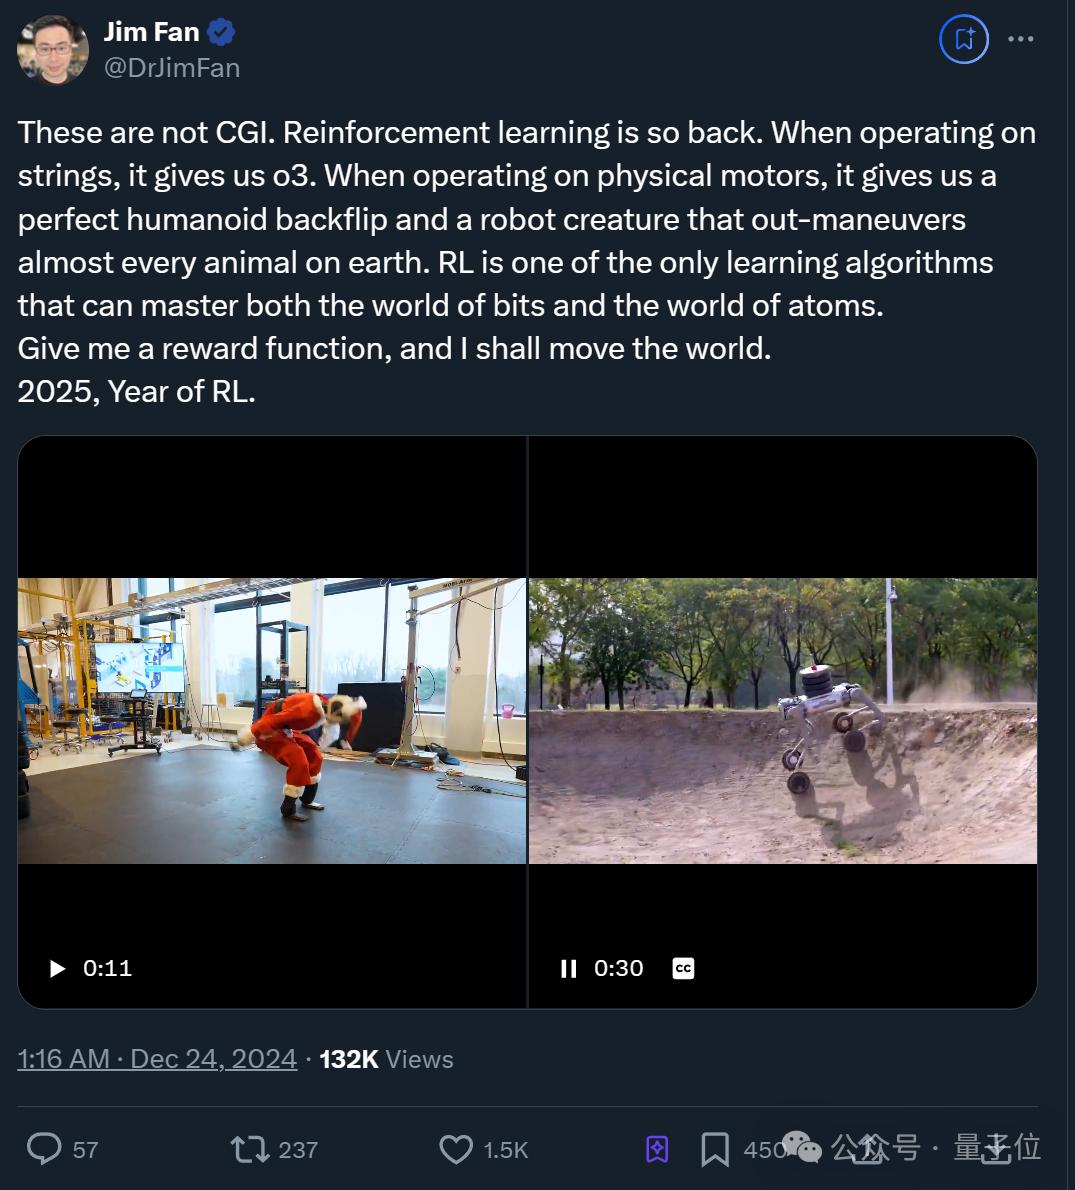Click the Jim Fan display name
The image size is (1075, 1190).
[x=152, y=32]
